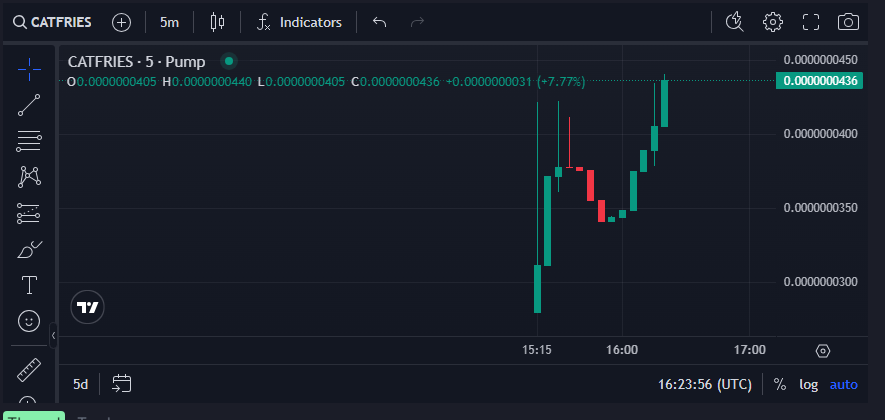Select the 5d date range
885x420 pixels.
pyautogui.click(x=81, y=384)
